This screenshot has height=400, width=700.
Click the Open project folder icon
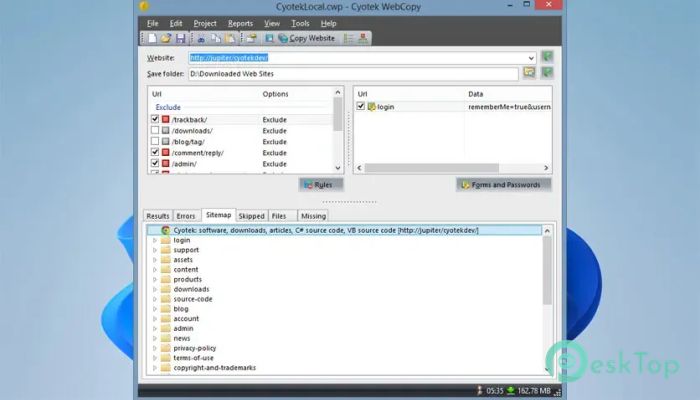(166, 38)
